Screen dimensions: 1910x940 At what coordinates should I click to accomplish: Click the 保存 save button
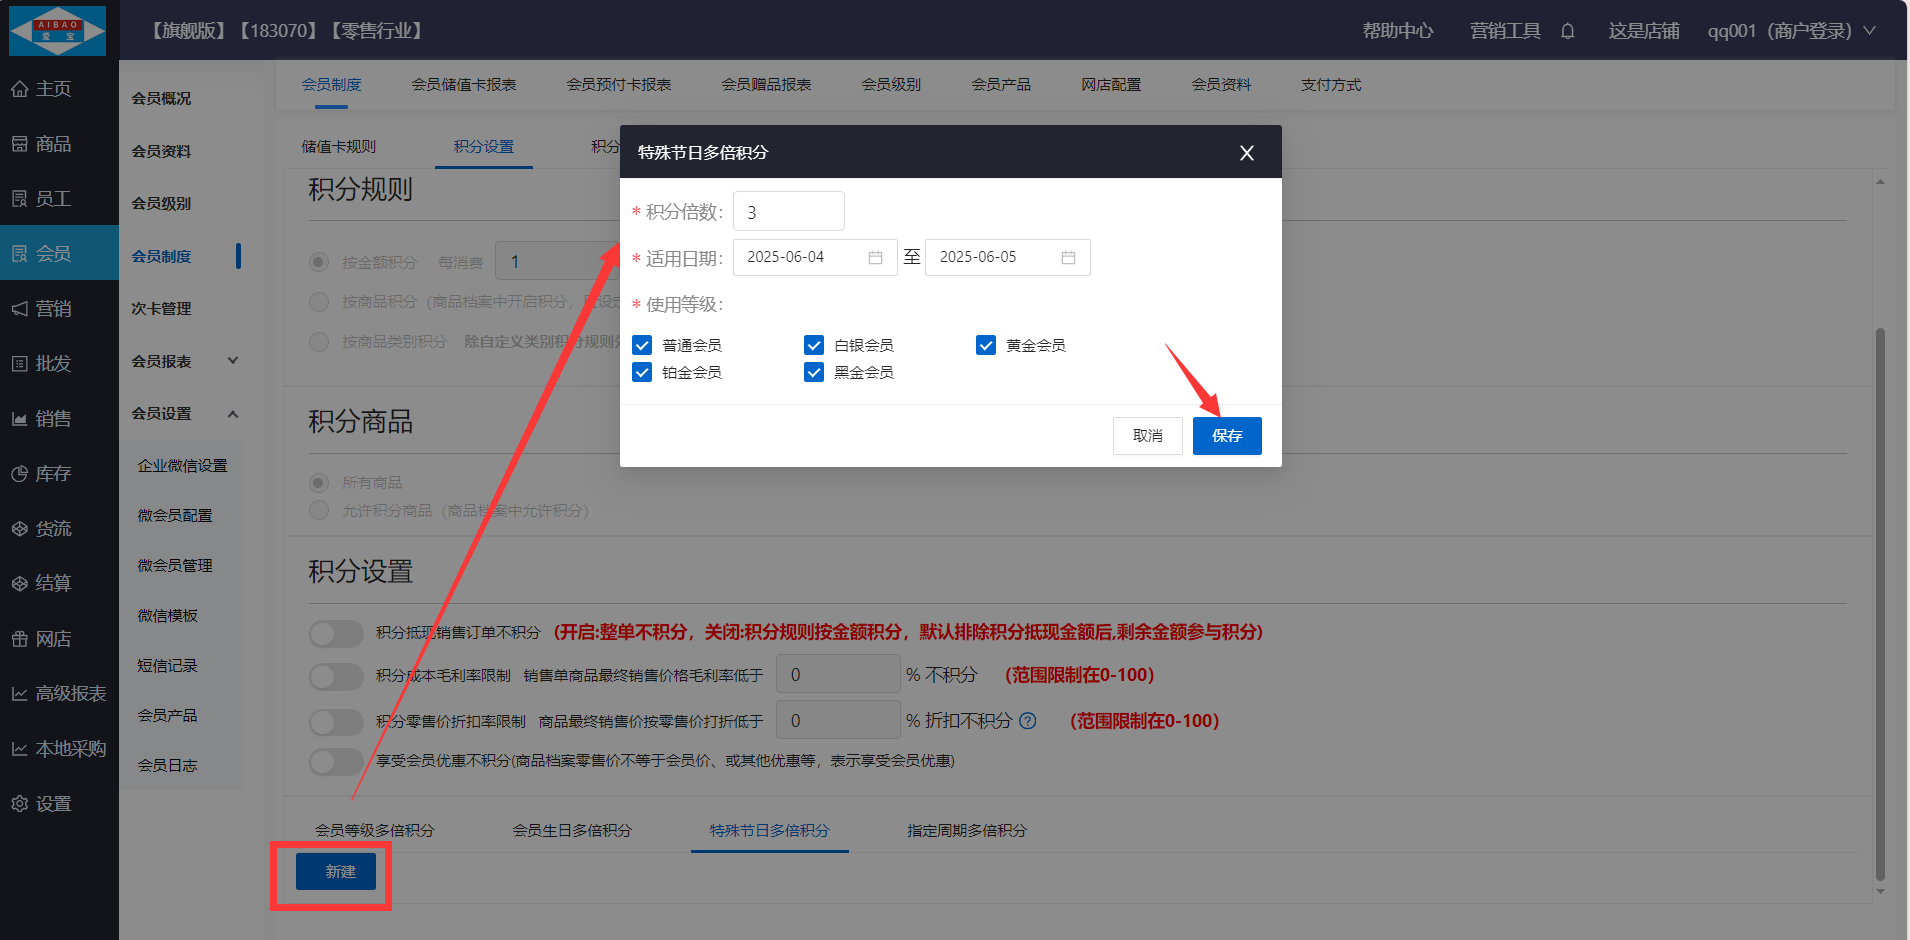point(1226,436)
